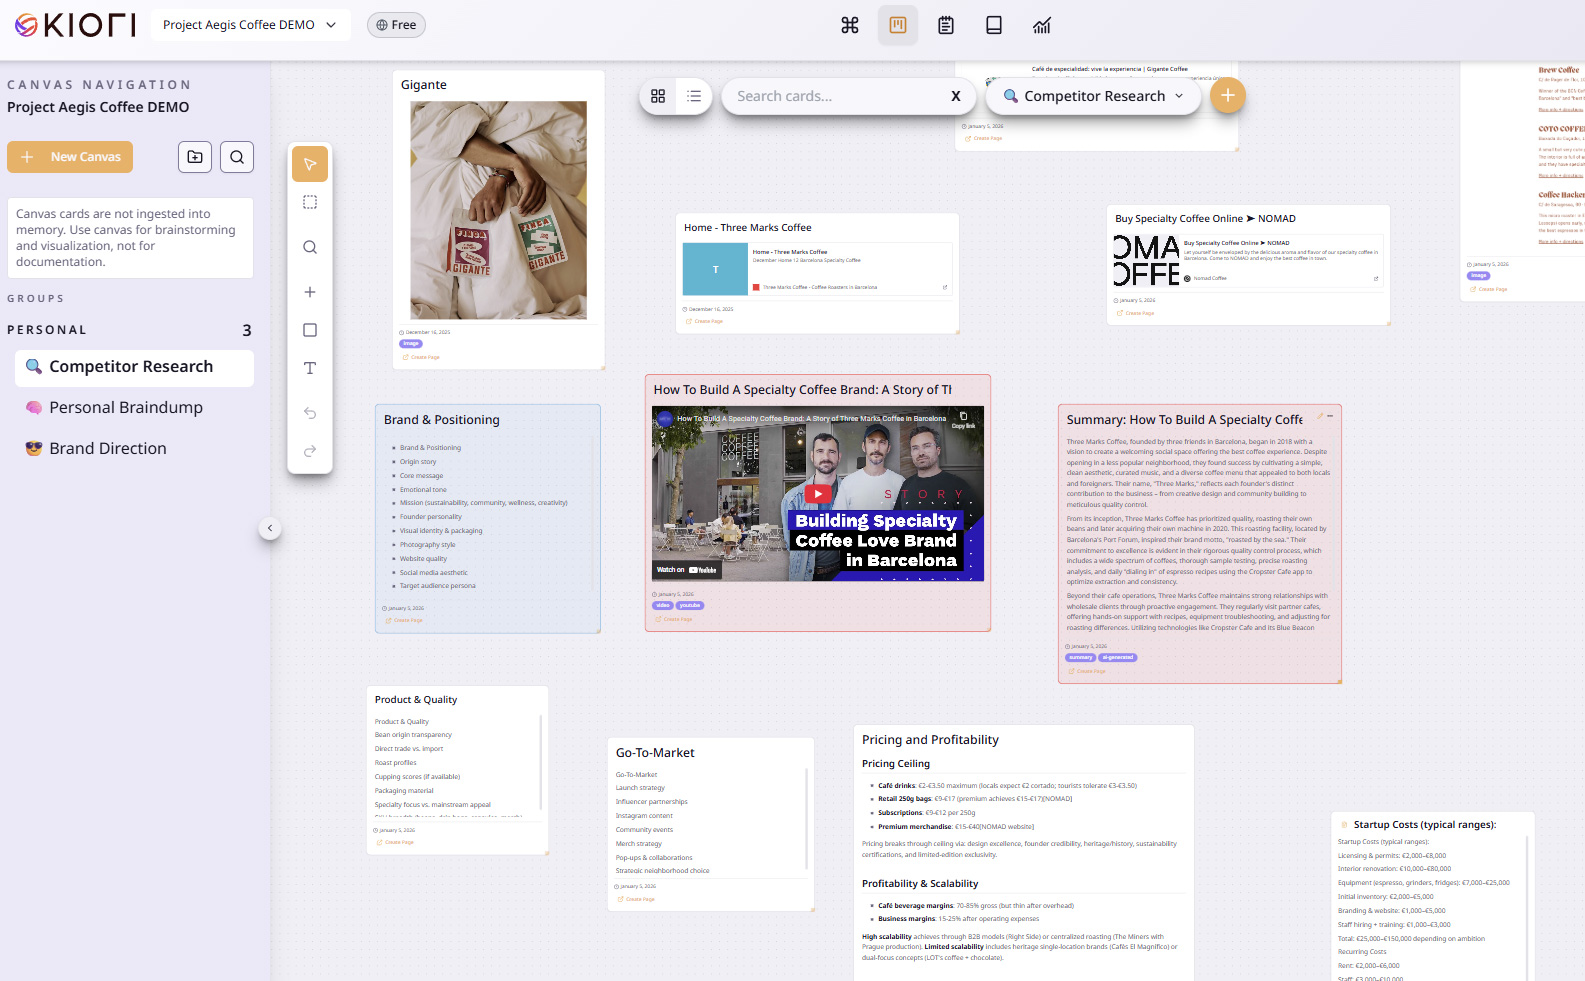Click Create Page on the YouTube video card
The height and width of the screenshot is (981, 1585).
point(673,620)
